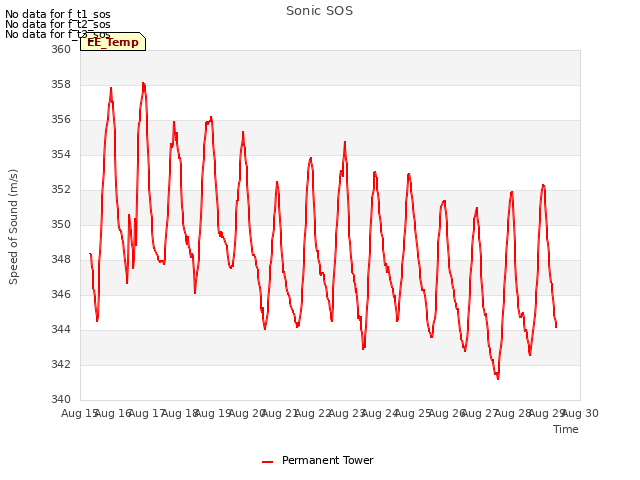
Task: Click the 'No data for f_t1_sos' message
Action: coord(58,14)
